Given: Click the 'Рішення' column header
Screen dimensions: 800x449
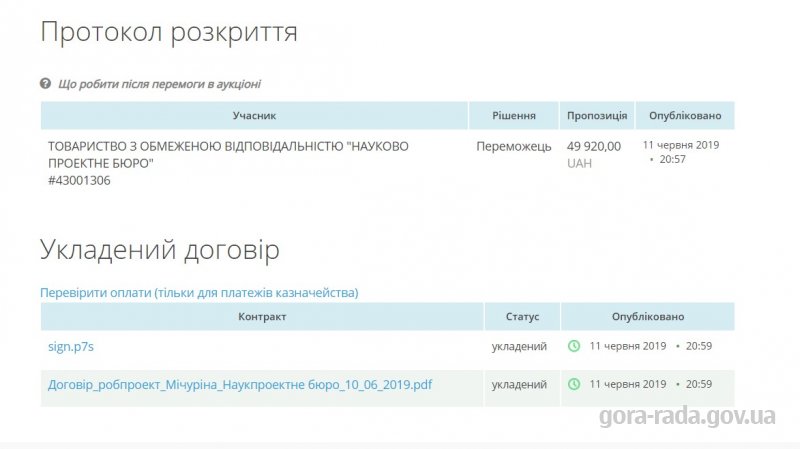Looking at the screenshot, I should tap(514, 115).
